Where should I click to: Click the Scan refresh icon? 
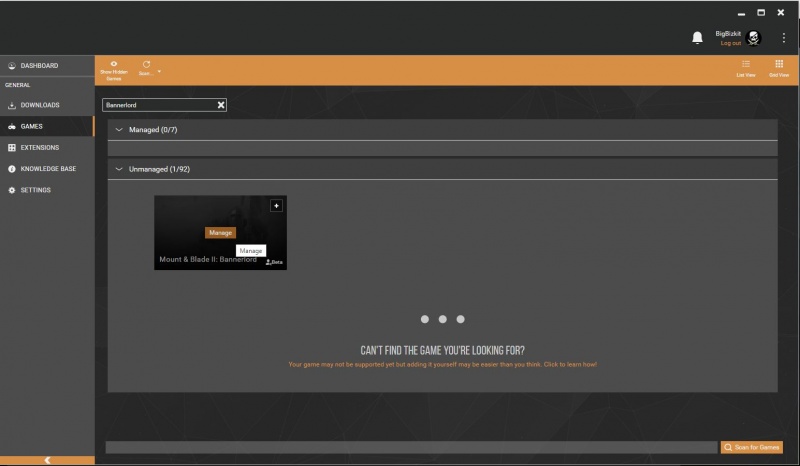(146, 64)
